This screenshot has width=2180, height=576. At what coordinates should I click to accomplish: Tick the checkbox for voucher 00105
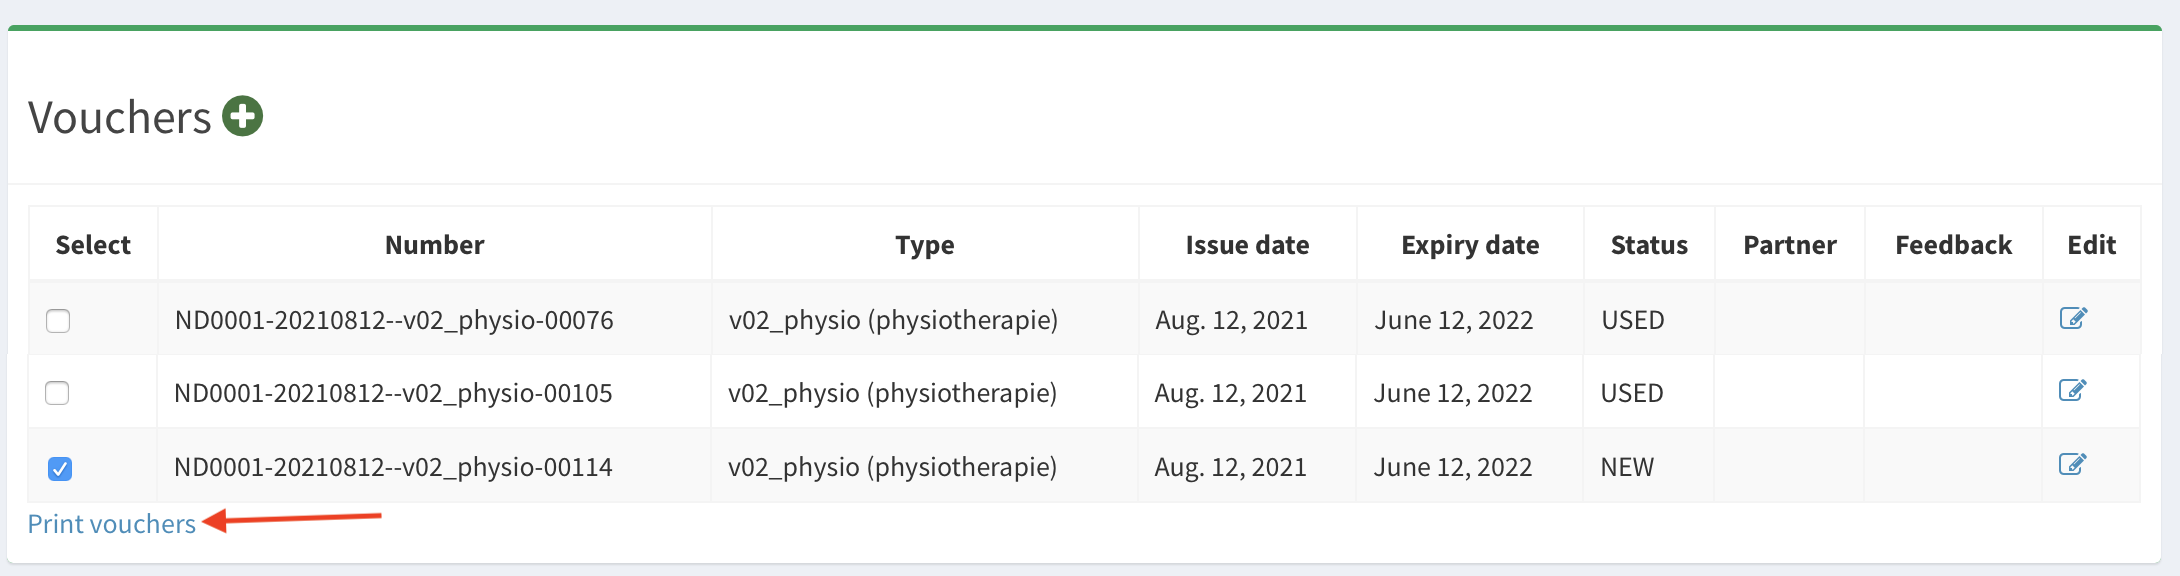click(x=58, y=393)
